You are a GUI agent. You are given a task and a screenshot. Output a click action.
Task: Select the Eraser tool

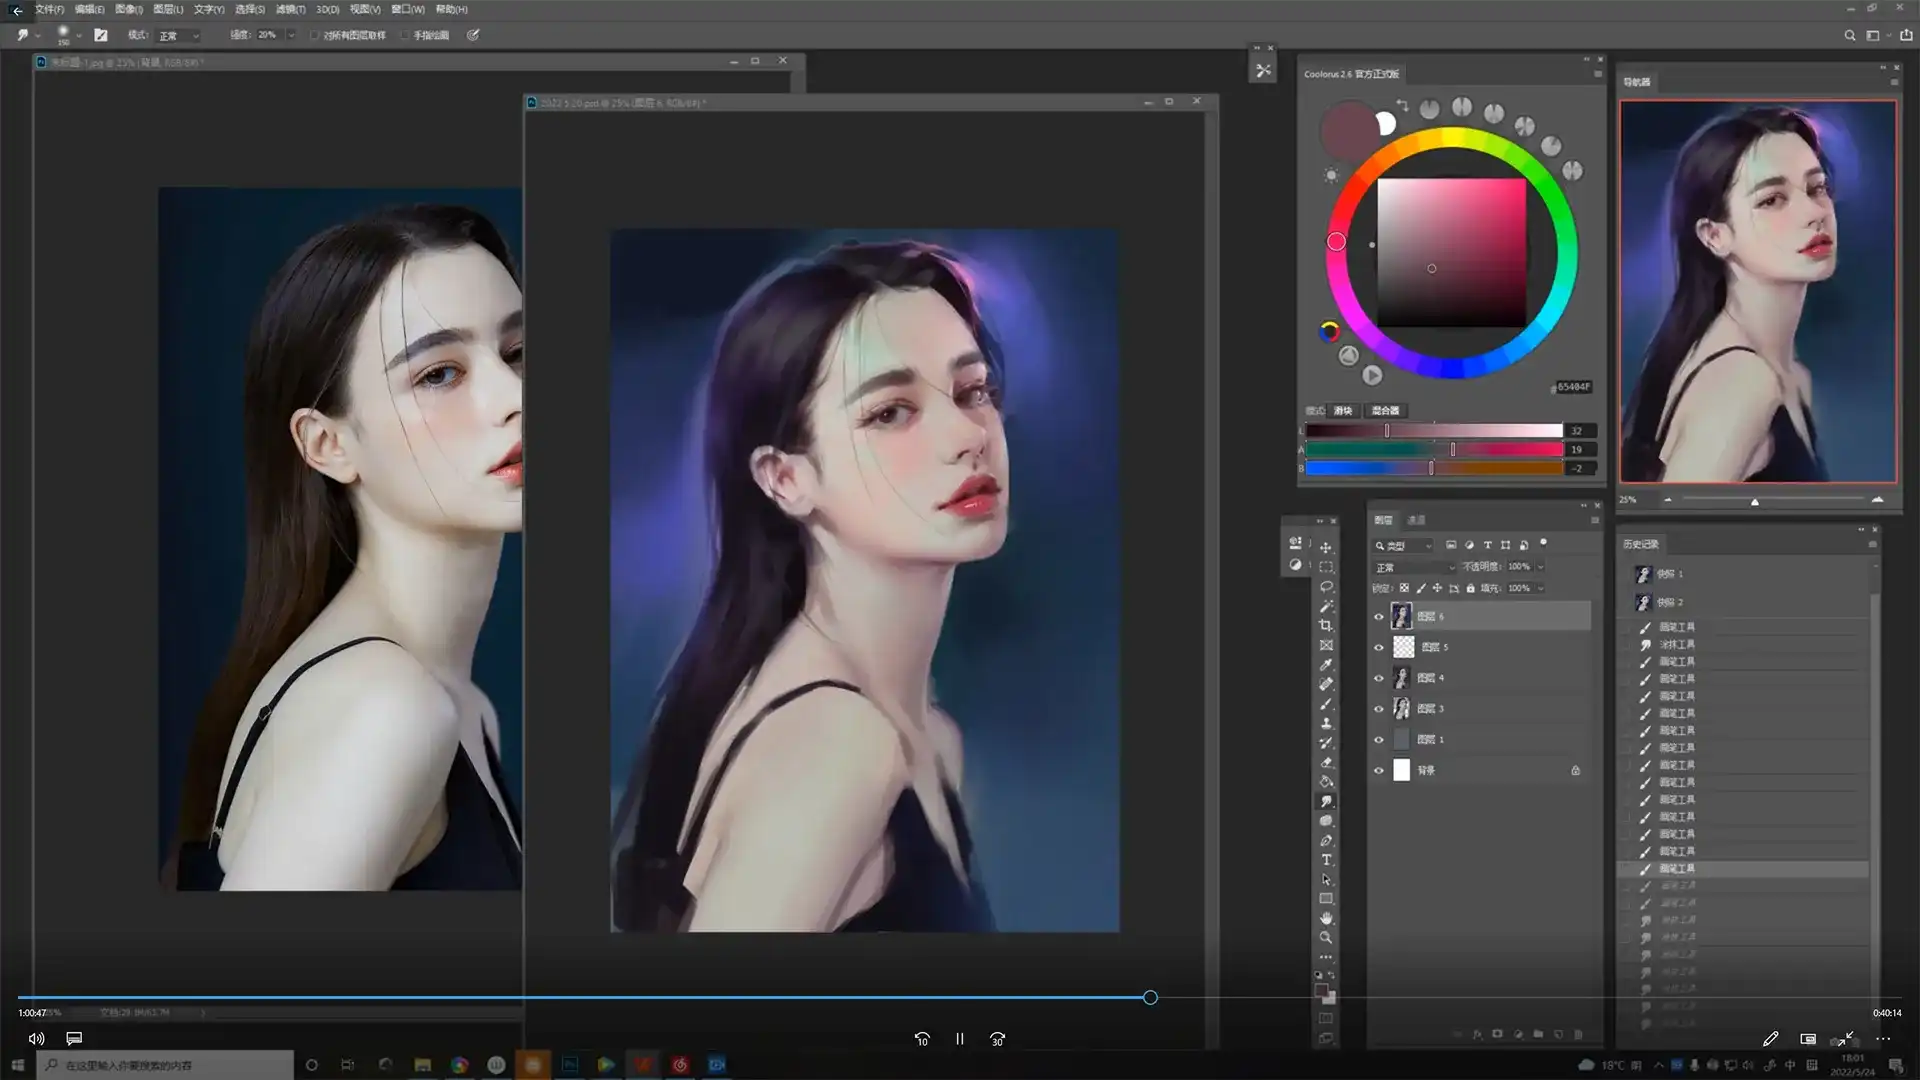coord(1326,762)
